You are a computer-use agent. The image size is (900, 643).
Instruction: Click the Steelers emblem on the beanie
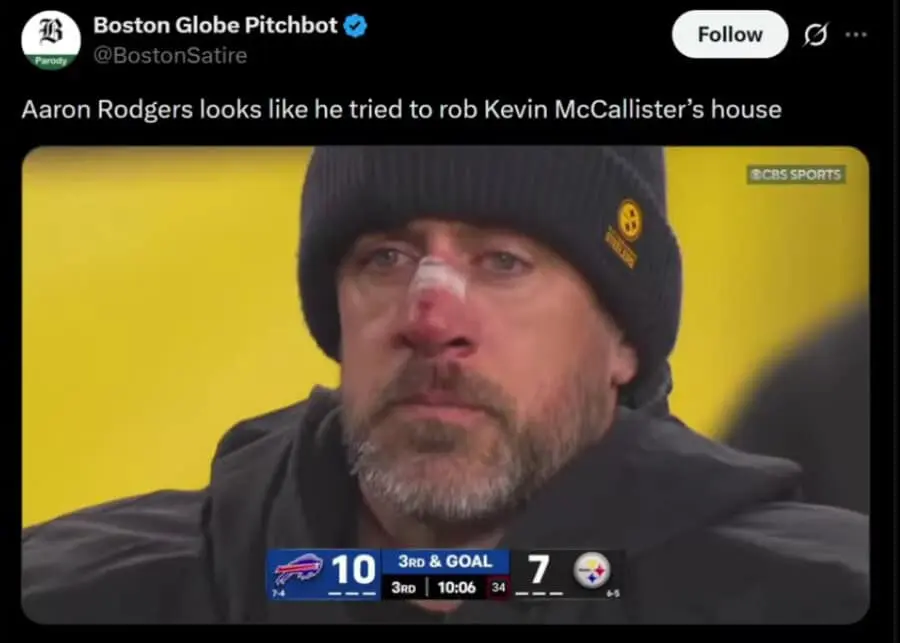(630, 218)
